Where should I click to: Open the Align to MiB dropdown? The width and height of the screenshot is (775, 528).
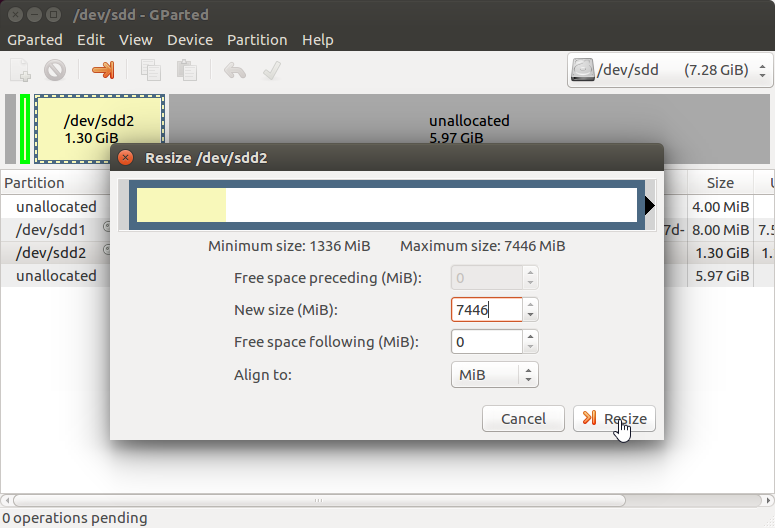coord(494,375)
